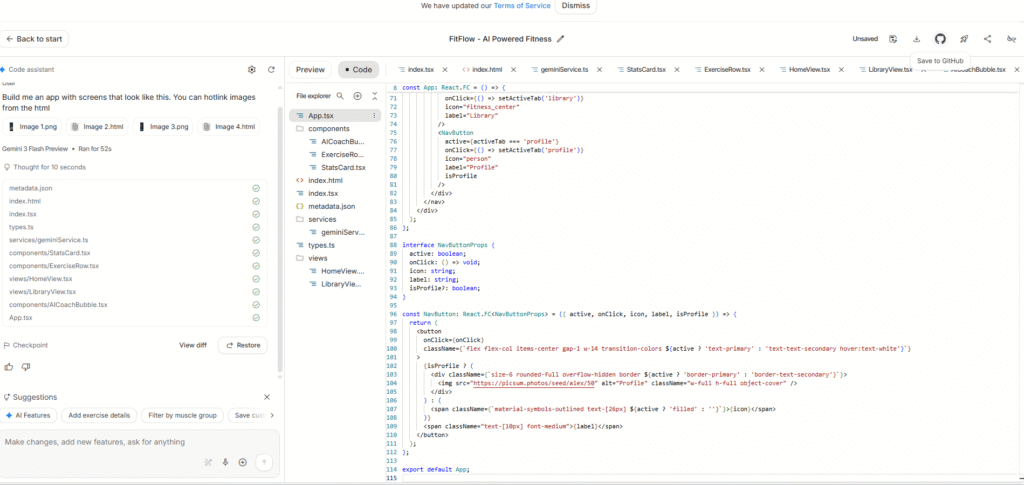Image resolution: width=1024 pixels, height=485 pixels.
Task: Expand Thought for 10 seconds section
Action: (x=48, y=167)
